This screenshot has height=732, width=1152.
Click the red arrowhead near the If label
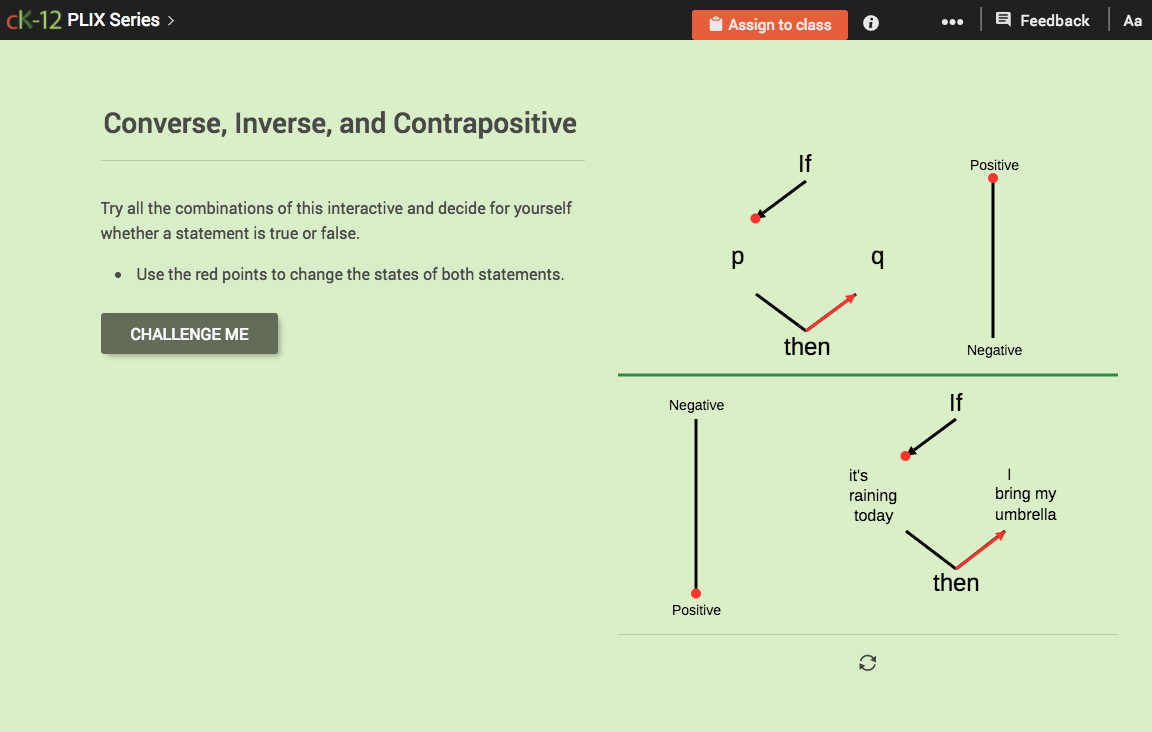click(x=852, y=297)
